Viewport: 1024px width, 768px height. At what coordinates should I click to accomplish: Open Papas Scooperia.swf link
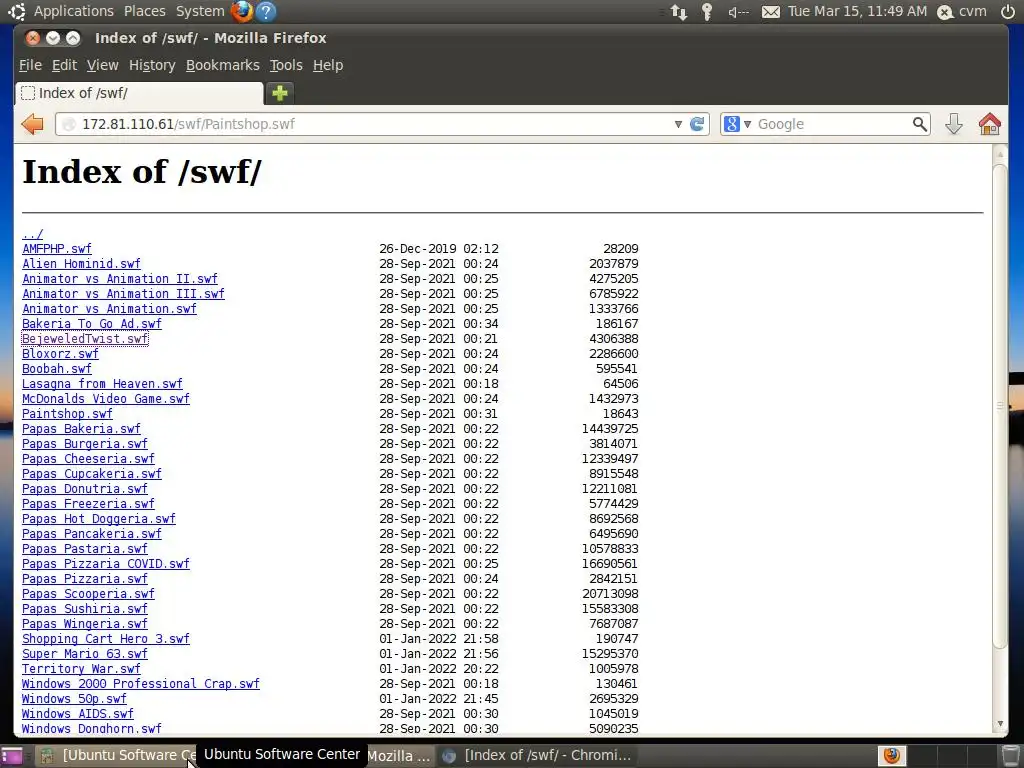88,594
